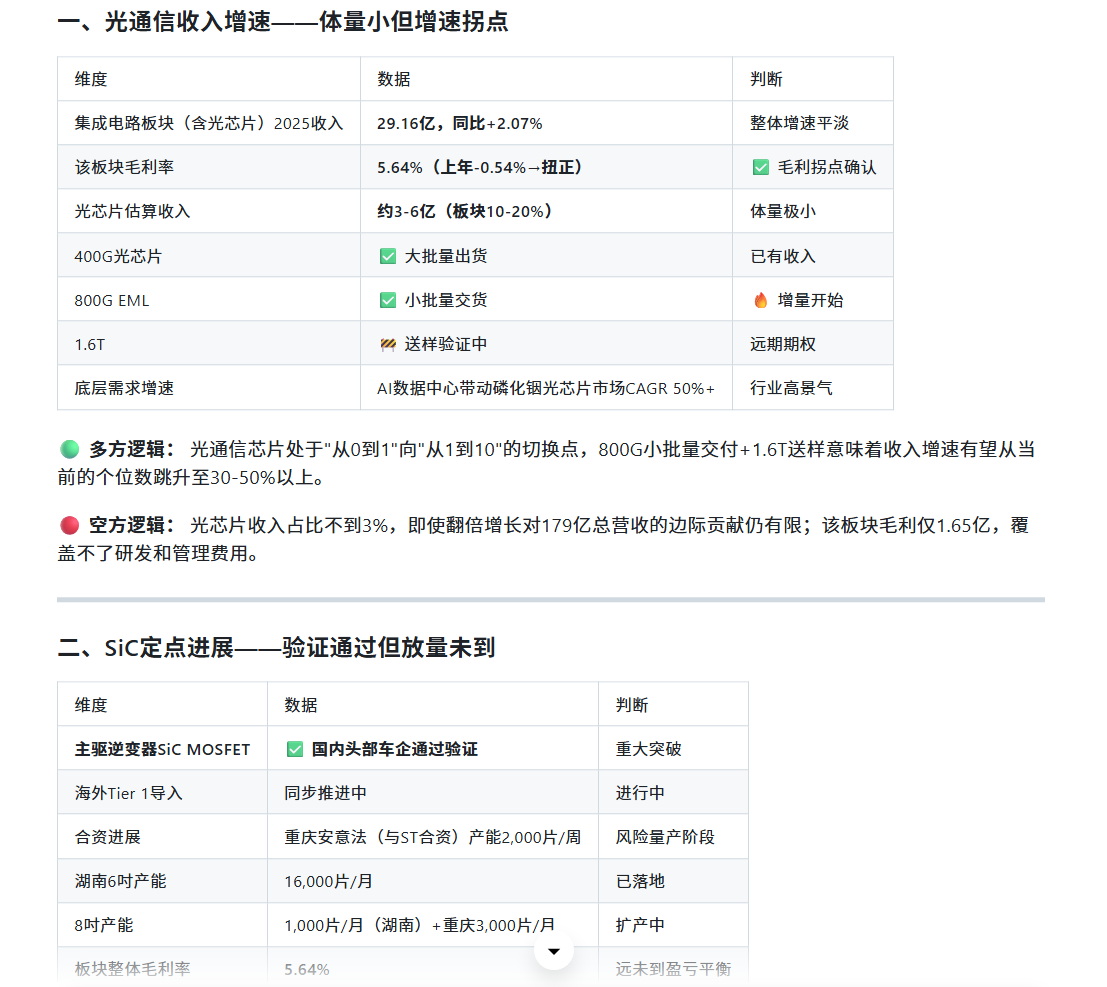
Task: Click cell 行业高景气
Action: point(813,388)
